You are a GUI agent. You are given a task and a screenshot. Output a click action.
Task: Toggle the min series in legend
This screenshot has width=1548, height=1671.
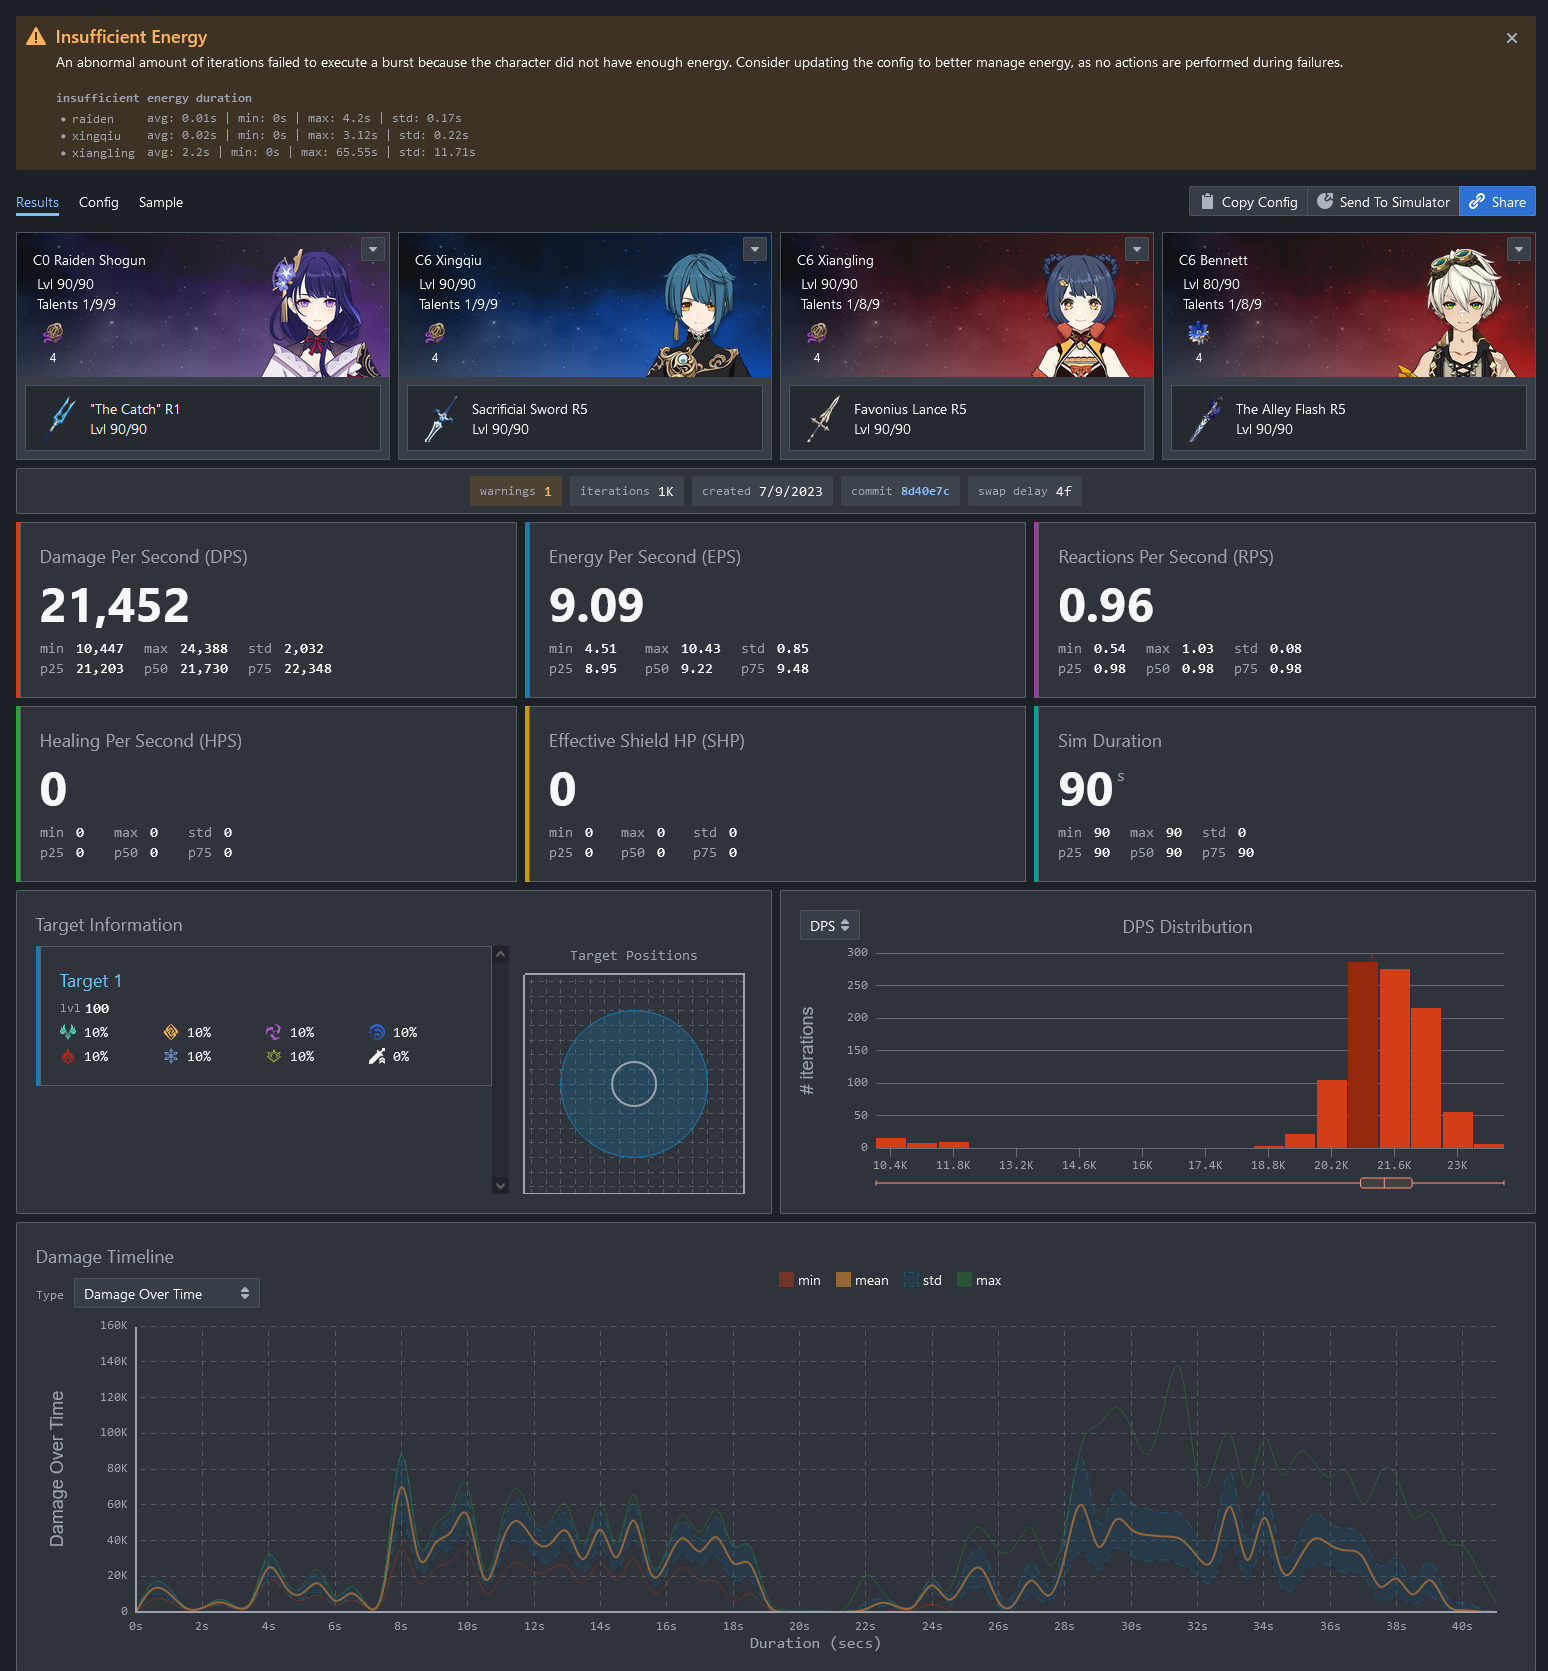(x=799, y=1280)
